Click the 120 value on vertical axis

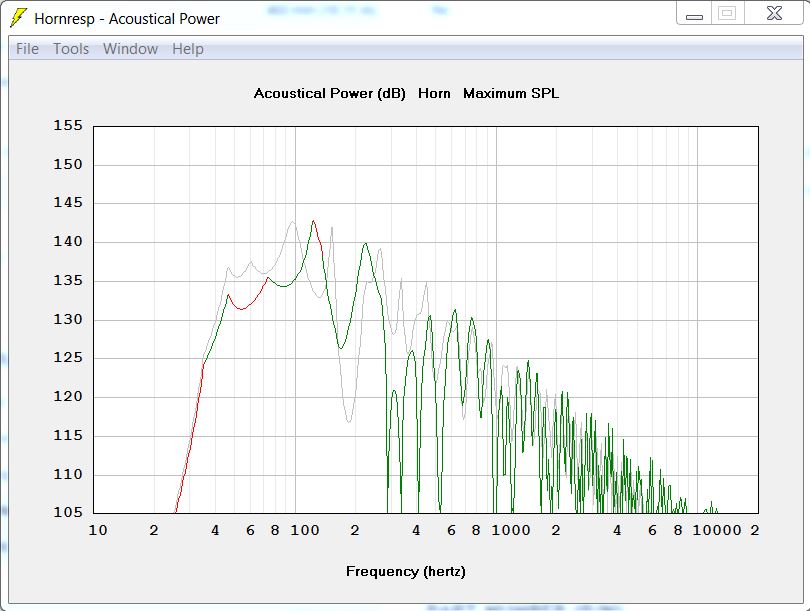(68, 396)
